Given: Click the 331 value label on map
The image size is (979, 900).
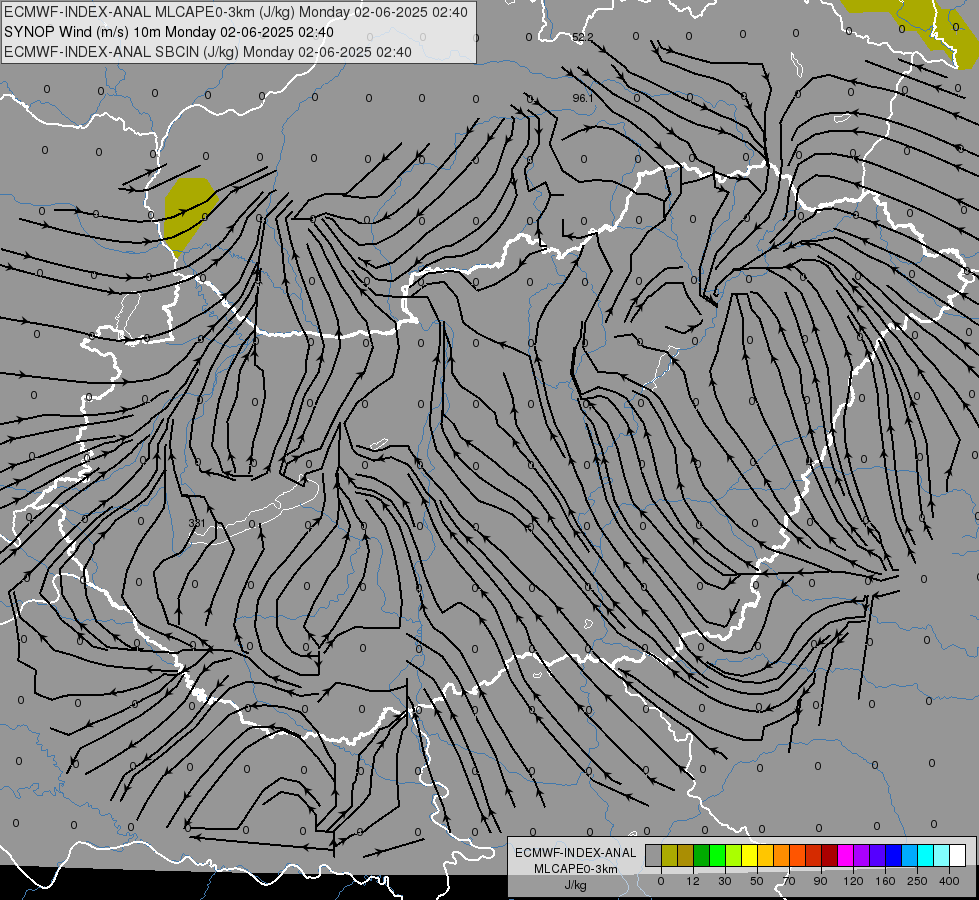Looking at the screenshot, I should point(197,523).
